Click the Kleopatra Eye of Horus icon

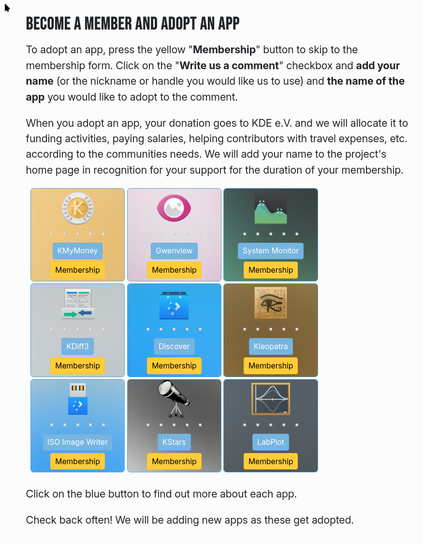pyautogui.click(x=271, y=303)
